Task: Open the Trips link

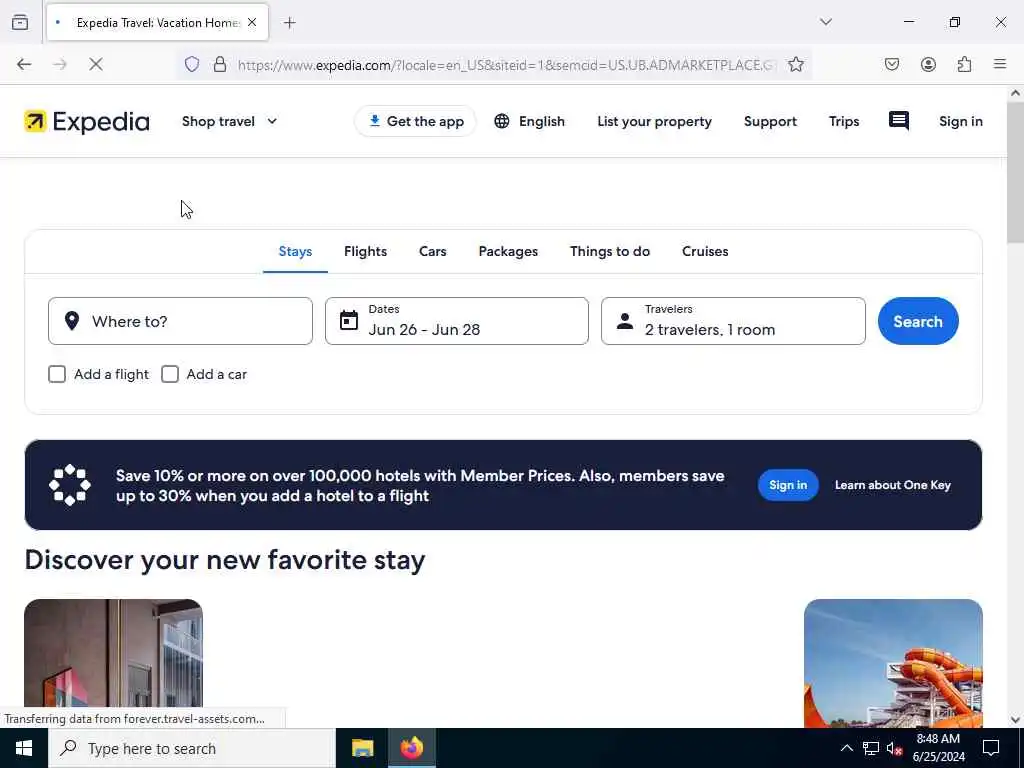Action: (844, 121)
